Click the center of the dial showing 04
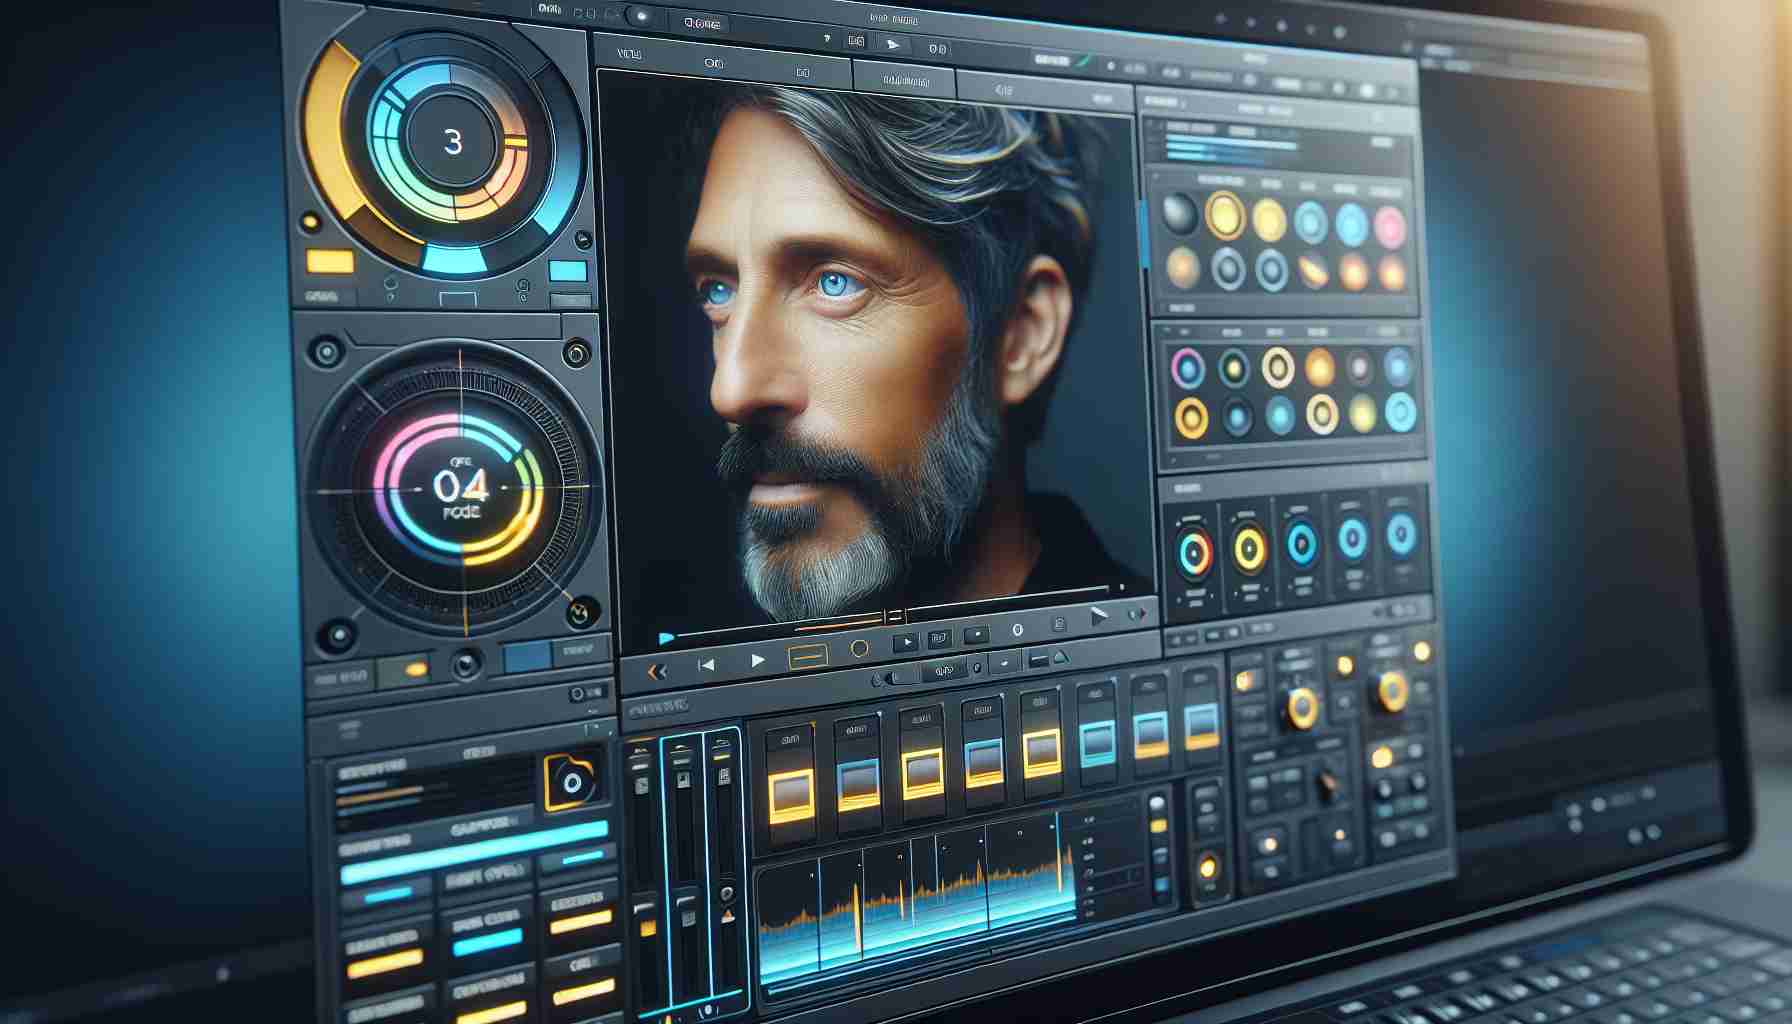This screenshot has width=1792, height=1024. 461,487
